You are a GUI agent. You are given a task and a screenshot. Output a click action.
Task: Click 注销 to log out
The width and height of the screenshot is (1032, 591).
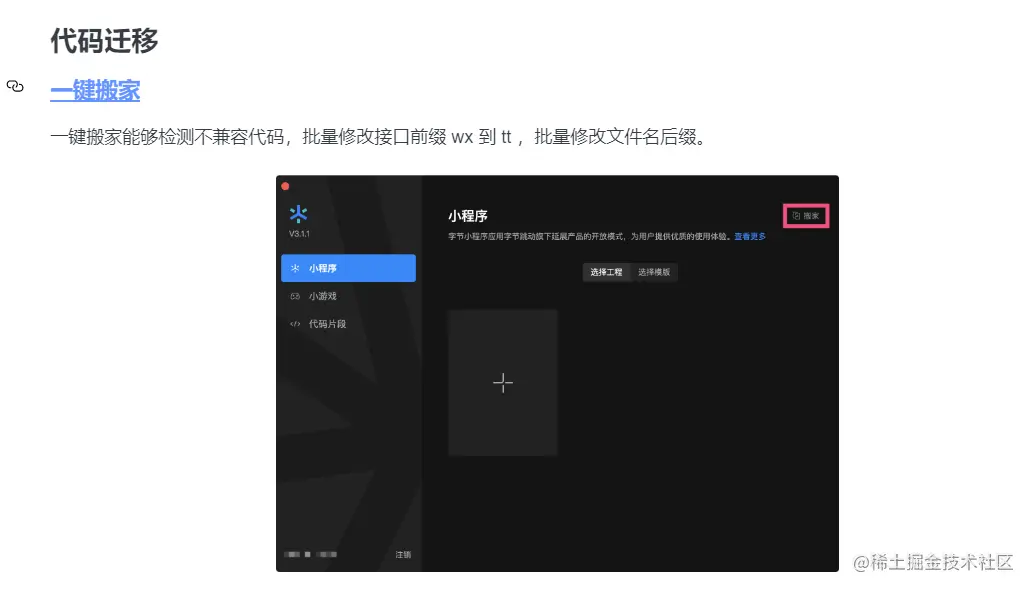[403, 555]
